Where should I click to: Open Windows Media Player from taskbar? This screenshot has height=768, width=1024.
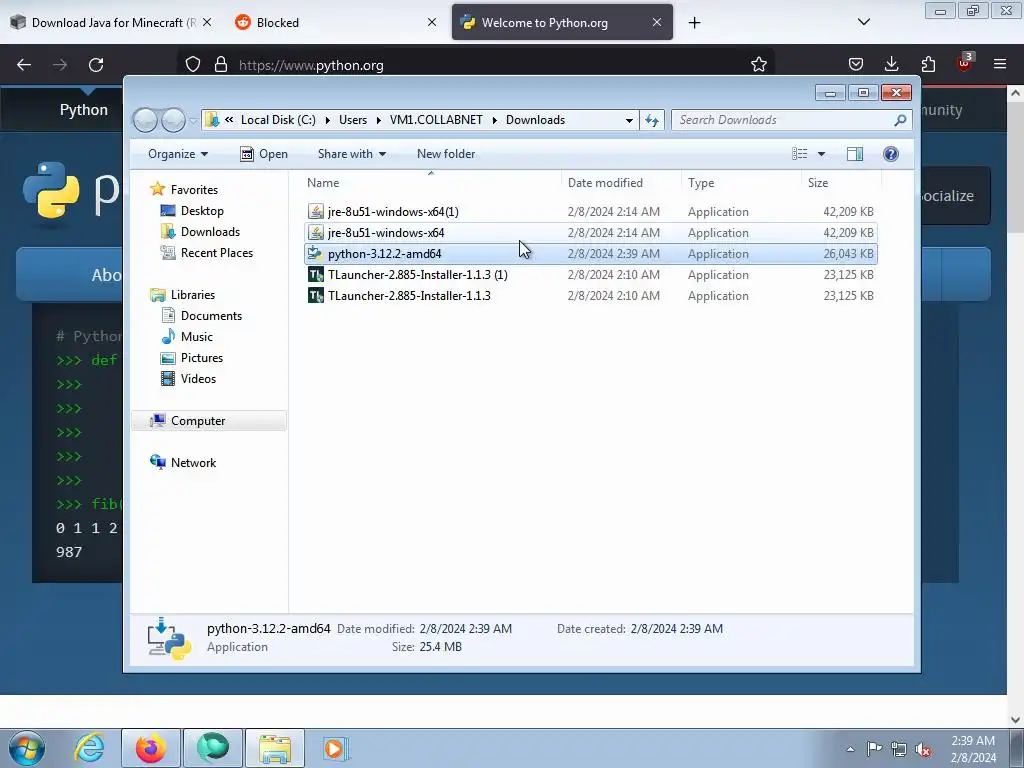pyautogui.click(x=336, y=748)
